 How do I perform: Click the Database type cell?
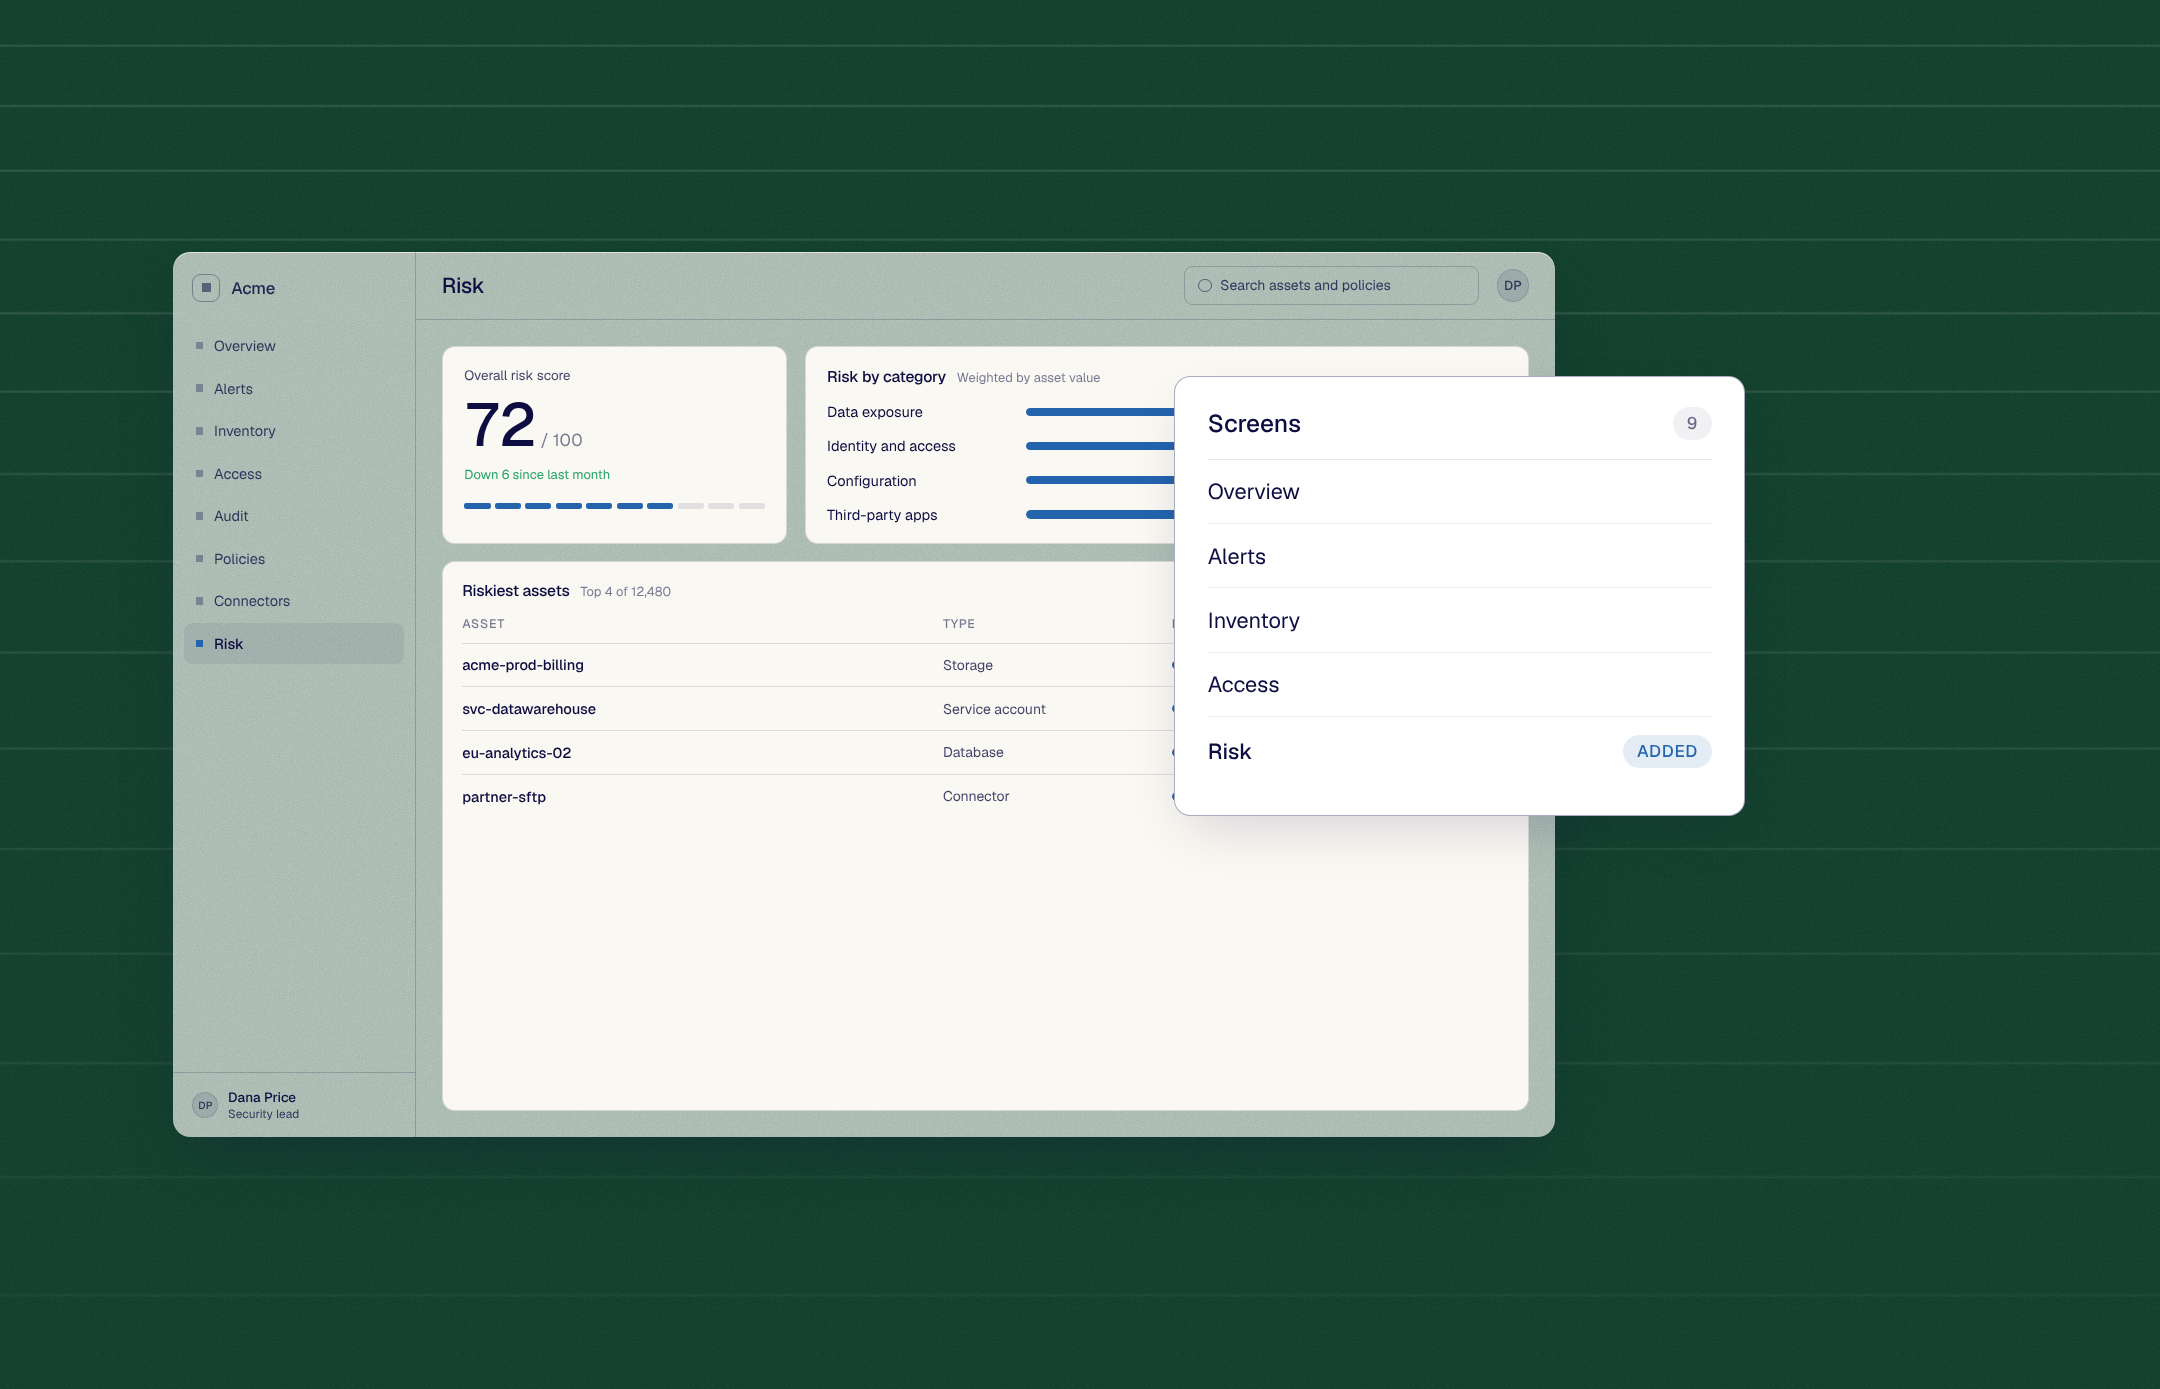(973, 753)
